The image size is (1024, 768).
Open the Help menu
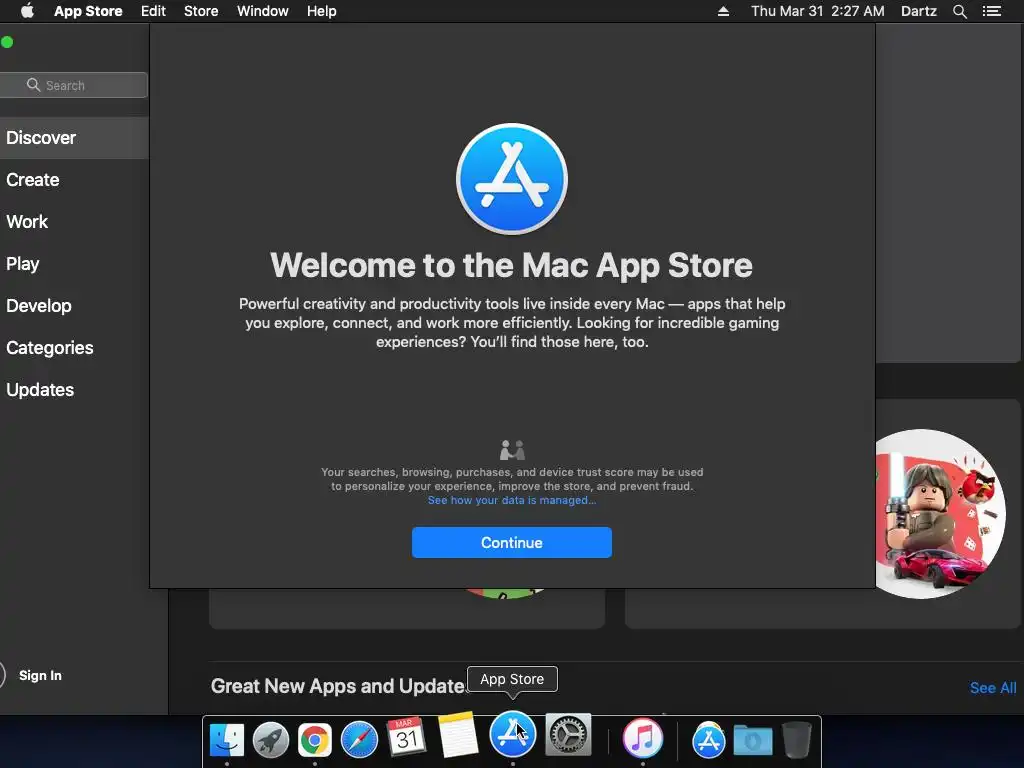click(322, 11)
